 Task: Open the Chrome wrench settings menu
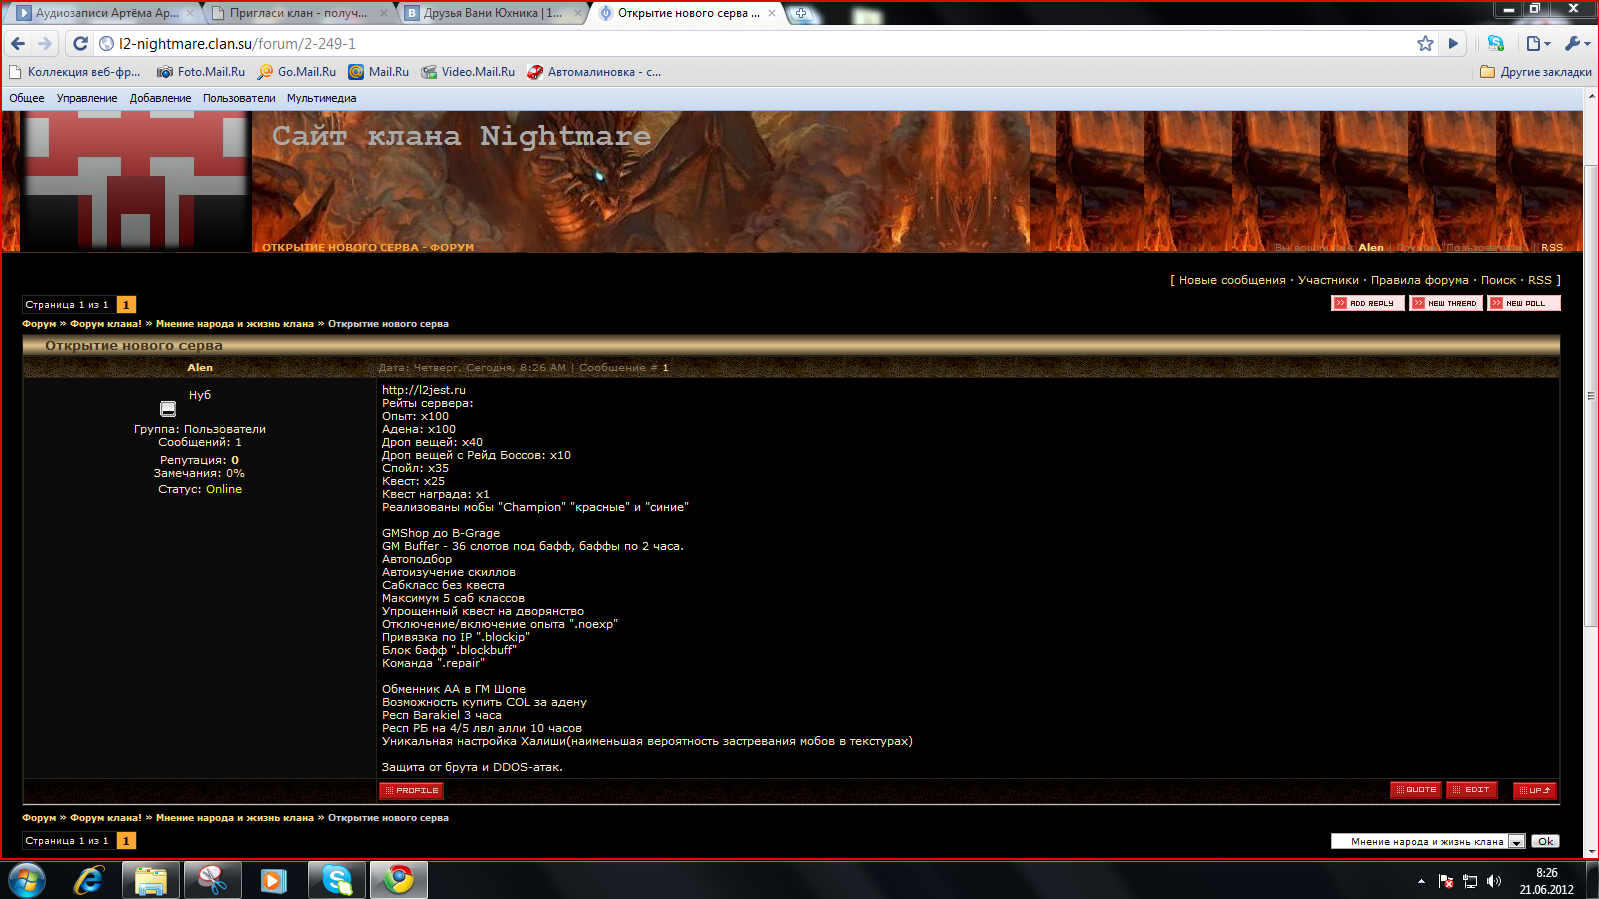(1577, 43)
